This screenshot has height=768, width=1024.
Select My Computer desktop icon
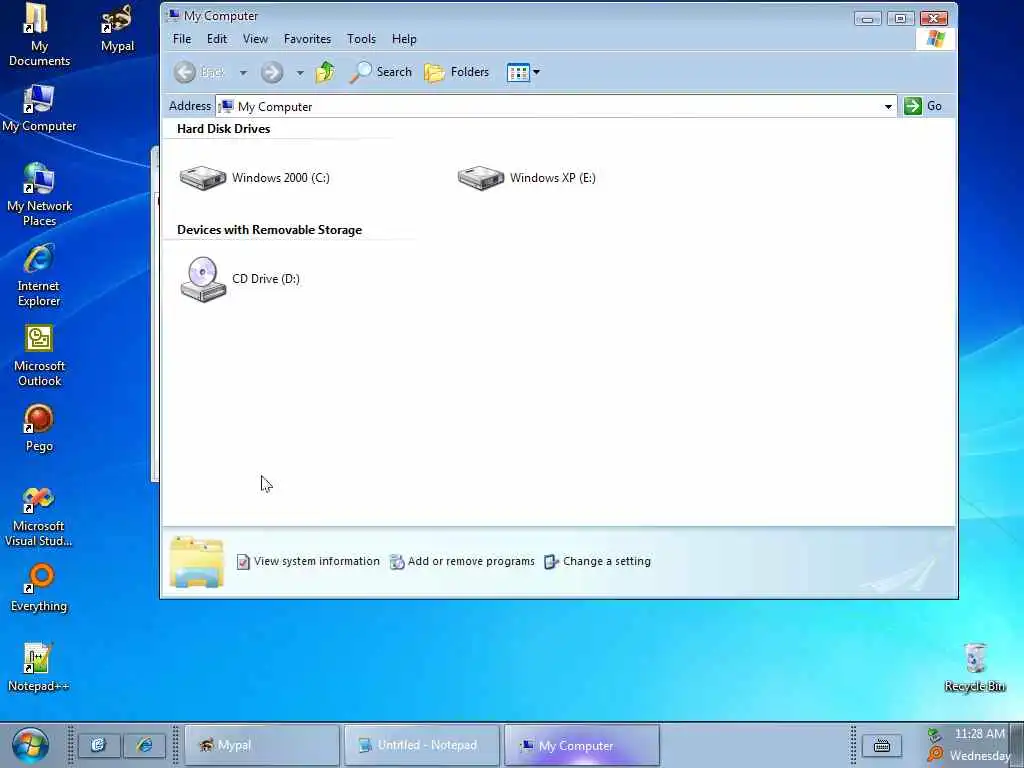(x=39, y=108)
